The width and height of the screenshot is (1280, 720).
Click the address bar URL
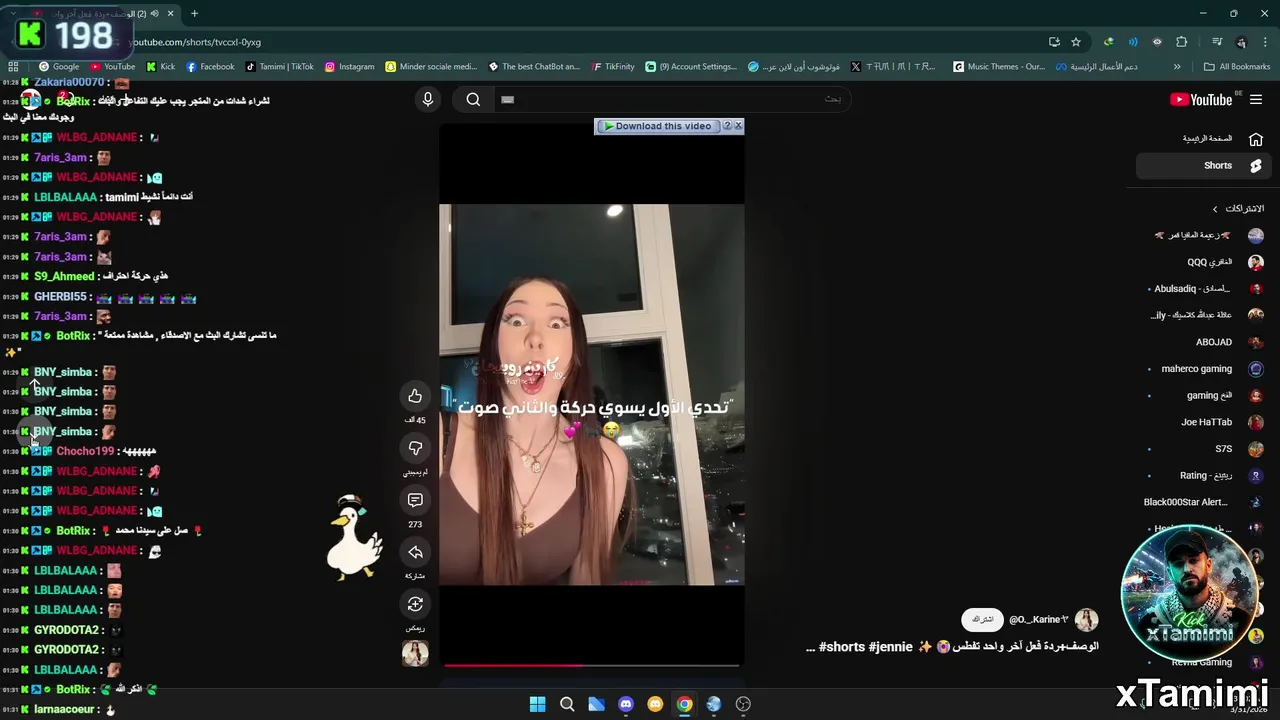(197, 42)
